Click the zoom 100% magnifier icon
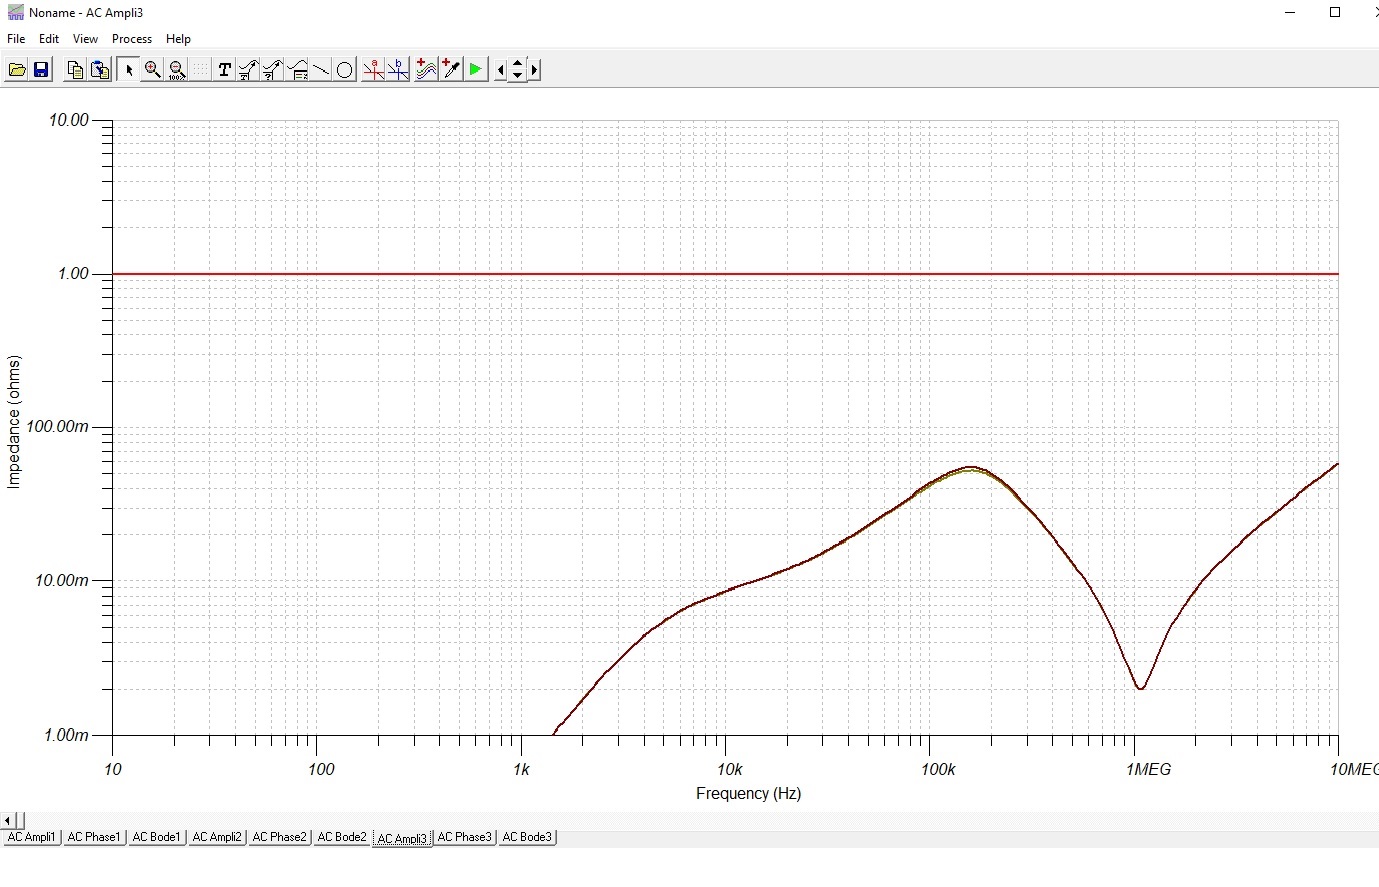 (x=176, y=70)
